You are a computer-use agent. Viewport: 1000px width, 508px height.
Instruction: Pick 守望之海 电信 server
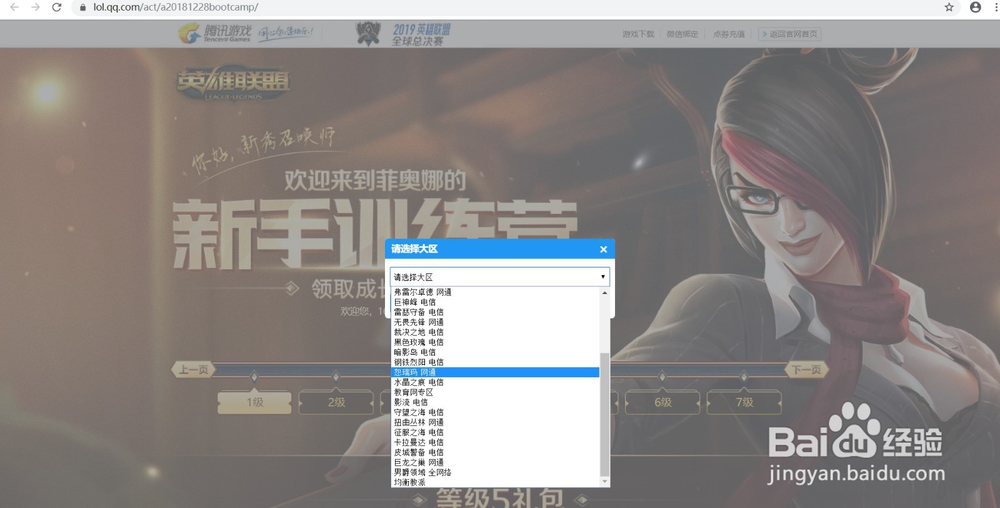coord(495,412)
